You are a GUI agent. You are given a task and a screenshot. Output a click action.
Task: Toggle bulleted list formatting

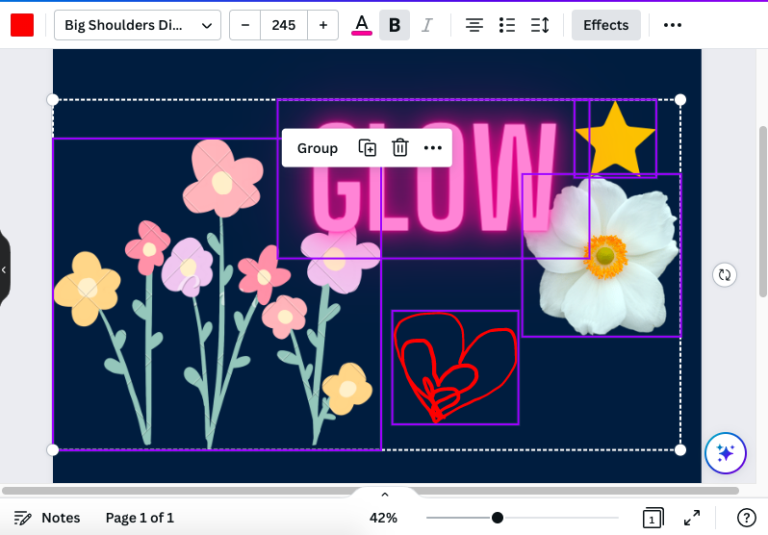507,25
